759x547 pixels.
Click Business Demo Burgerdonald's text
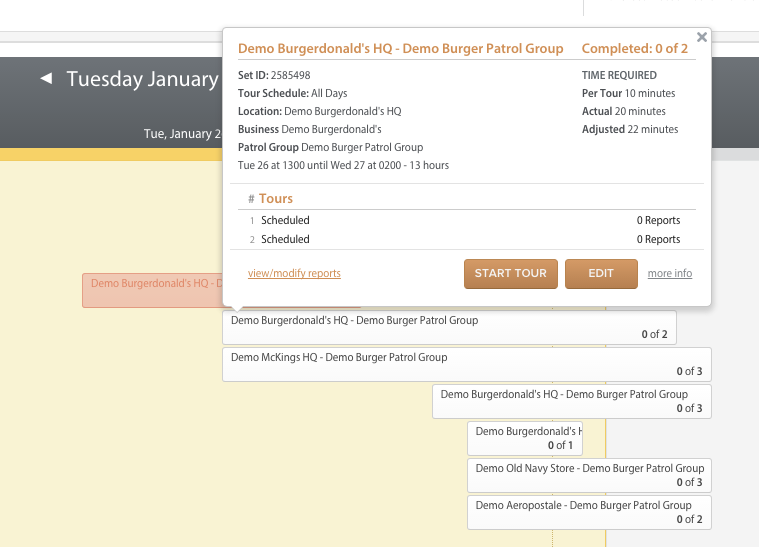click(309, 129)
